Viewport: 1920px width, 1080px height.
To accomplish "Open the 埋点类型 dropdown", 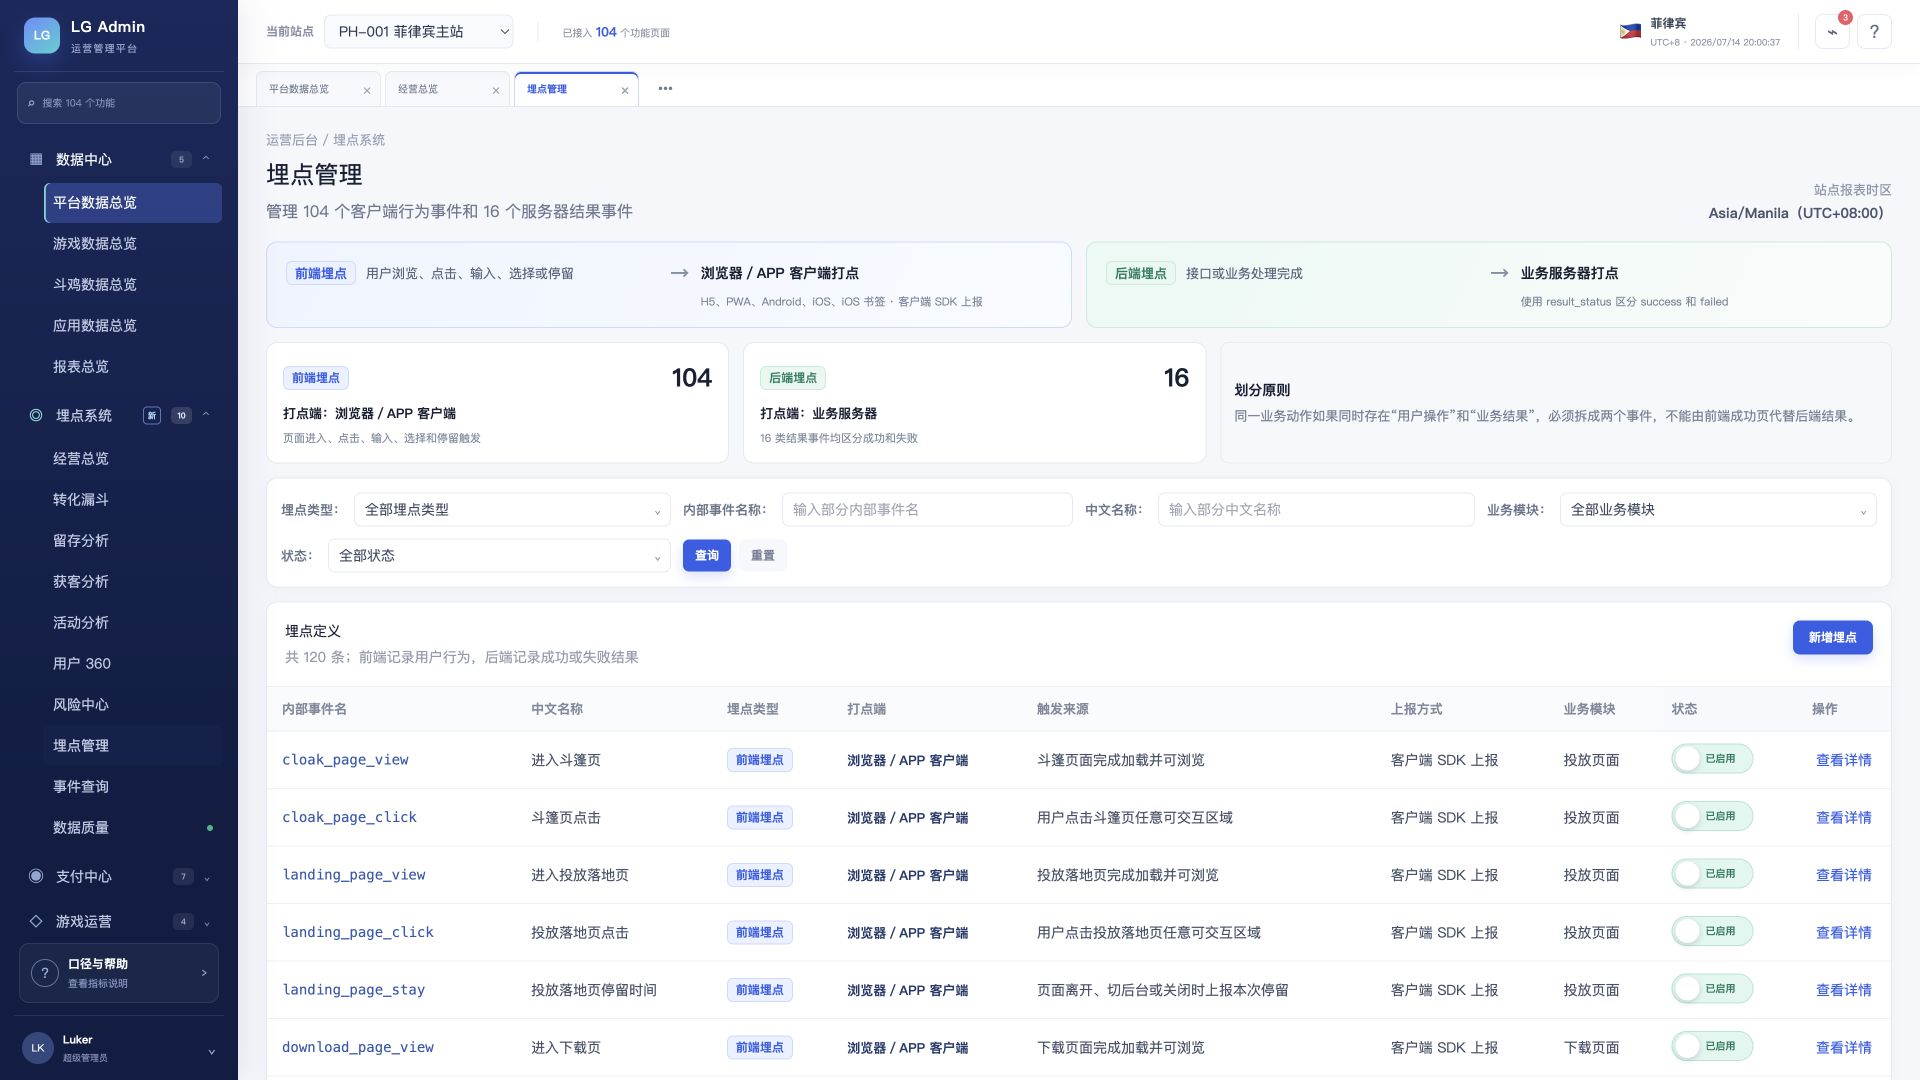I will pos(512,510).
